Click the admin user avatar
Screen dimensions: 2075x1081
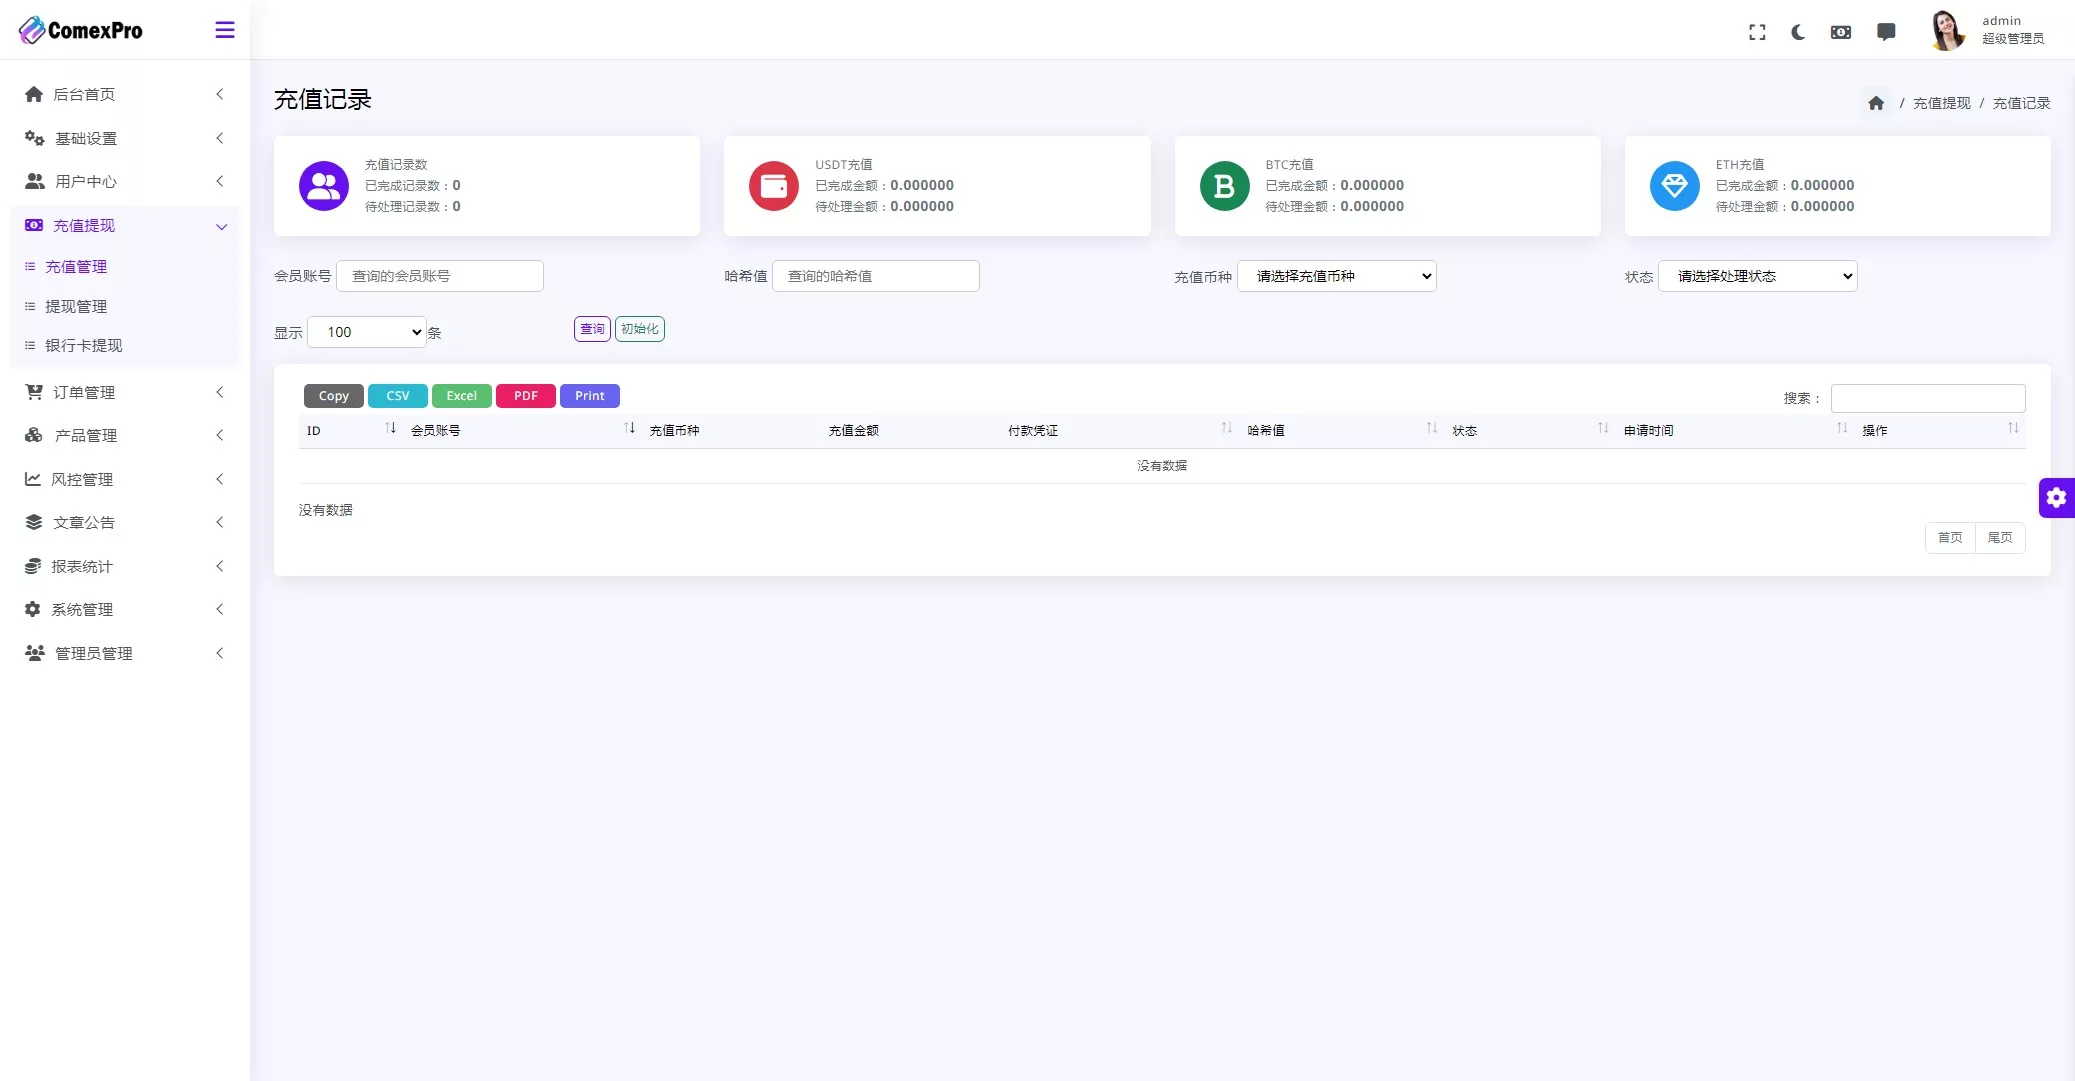tap(1946, 30)
